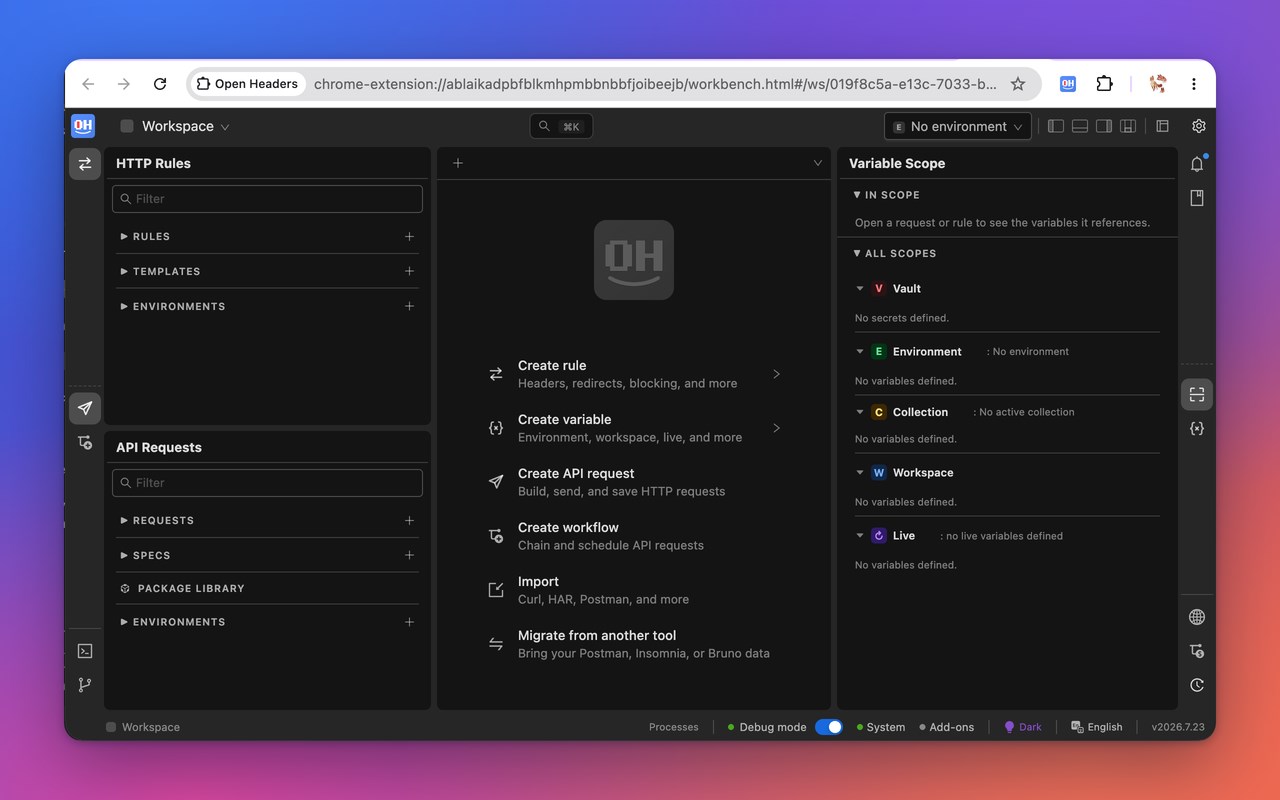Image resolution: width=1280 pixels, height=800 pixels.
Task: Expand API Requests ENVIRONMENTS section
Action: (x=172, y=622)
